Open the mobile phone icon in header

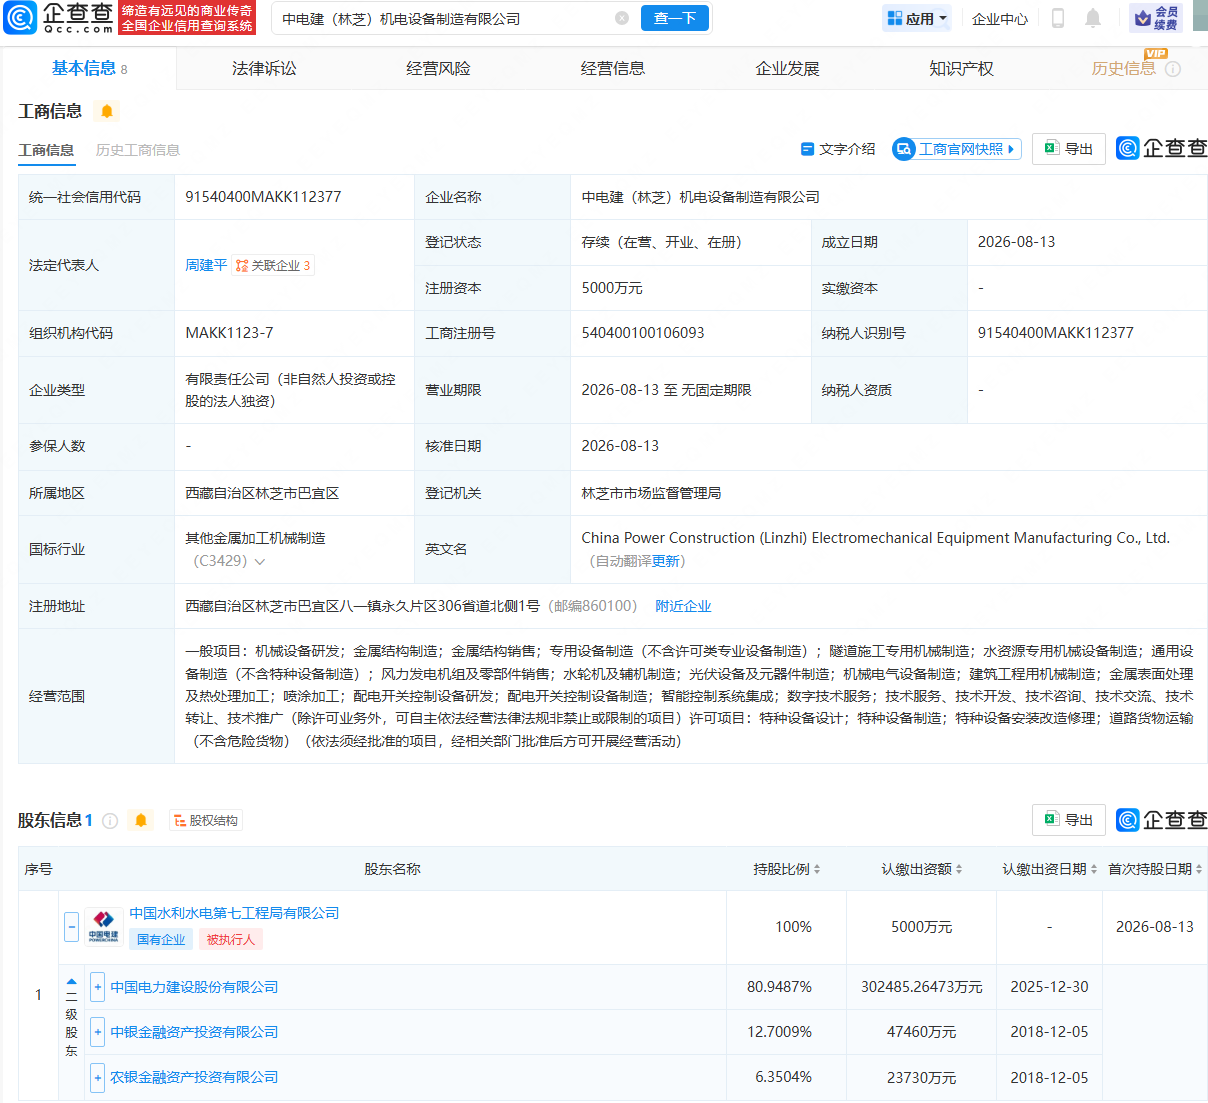[1058, 18]
